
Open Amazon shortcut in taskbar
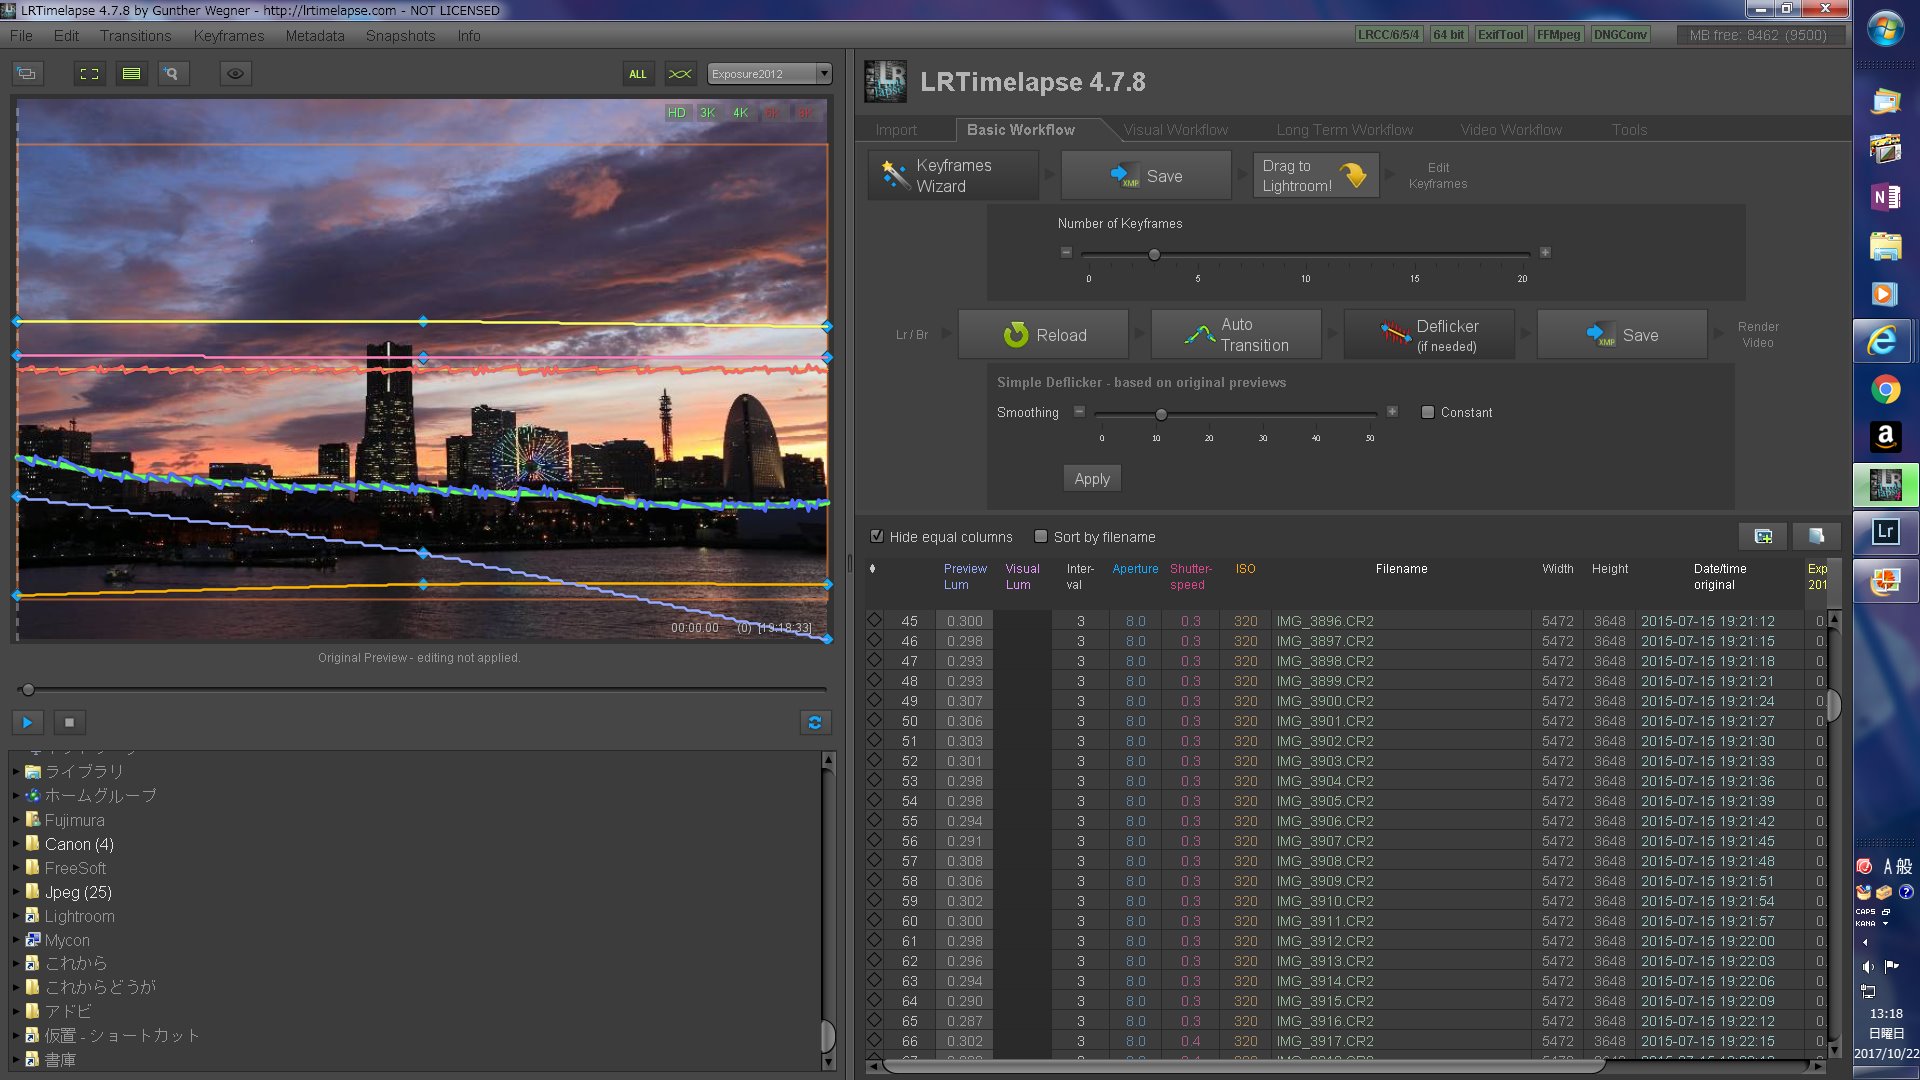pos(1885,437)
